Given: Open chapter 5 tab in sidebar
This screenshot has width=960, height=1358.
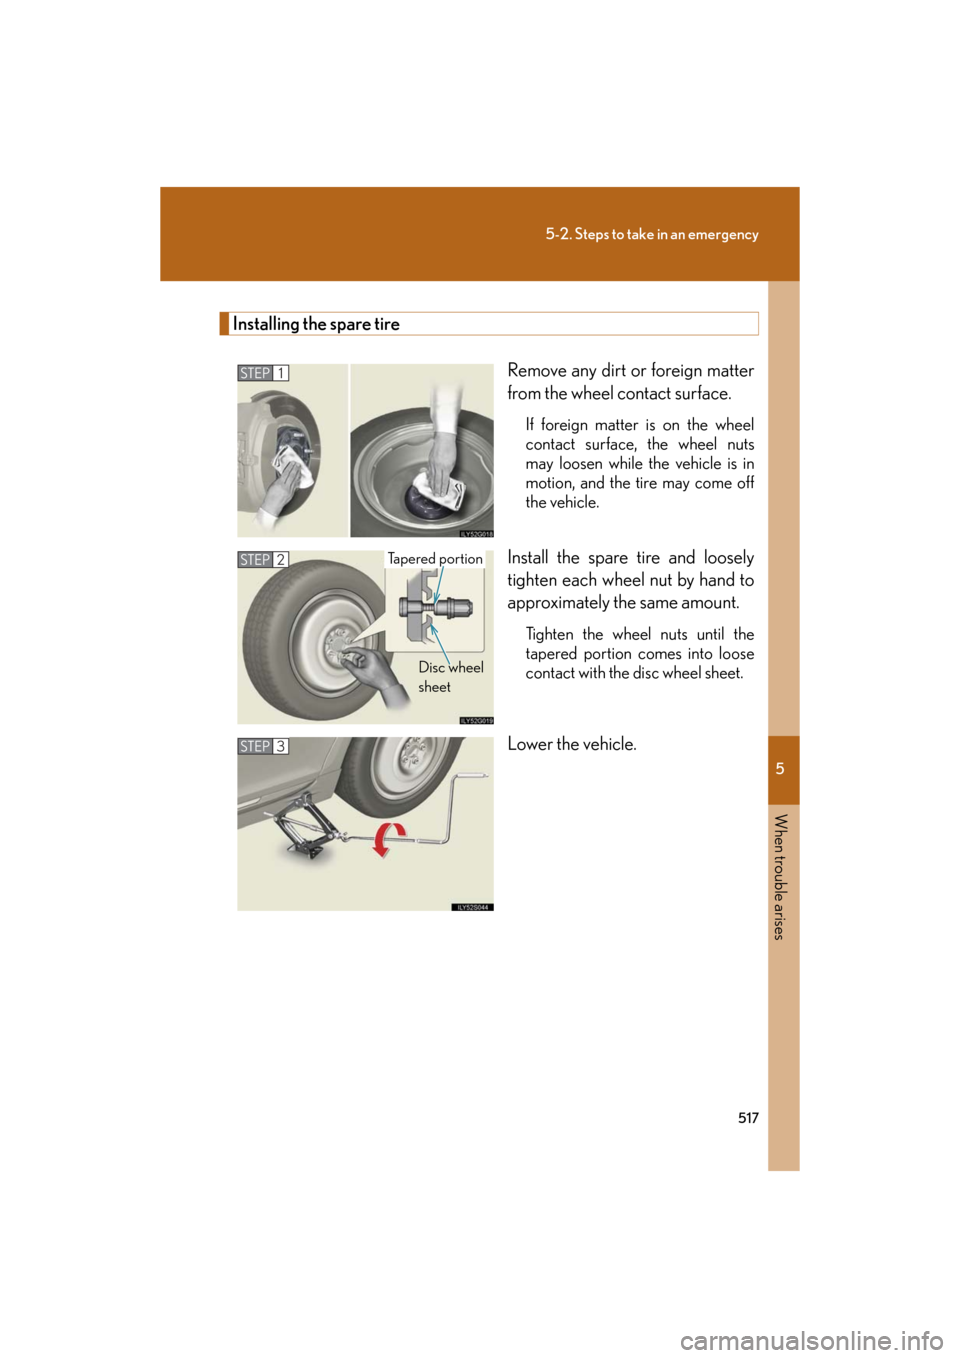Looking at the screenshot, I should (782, 769).
